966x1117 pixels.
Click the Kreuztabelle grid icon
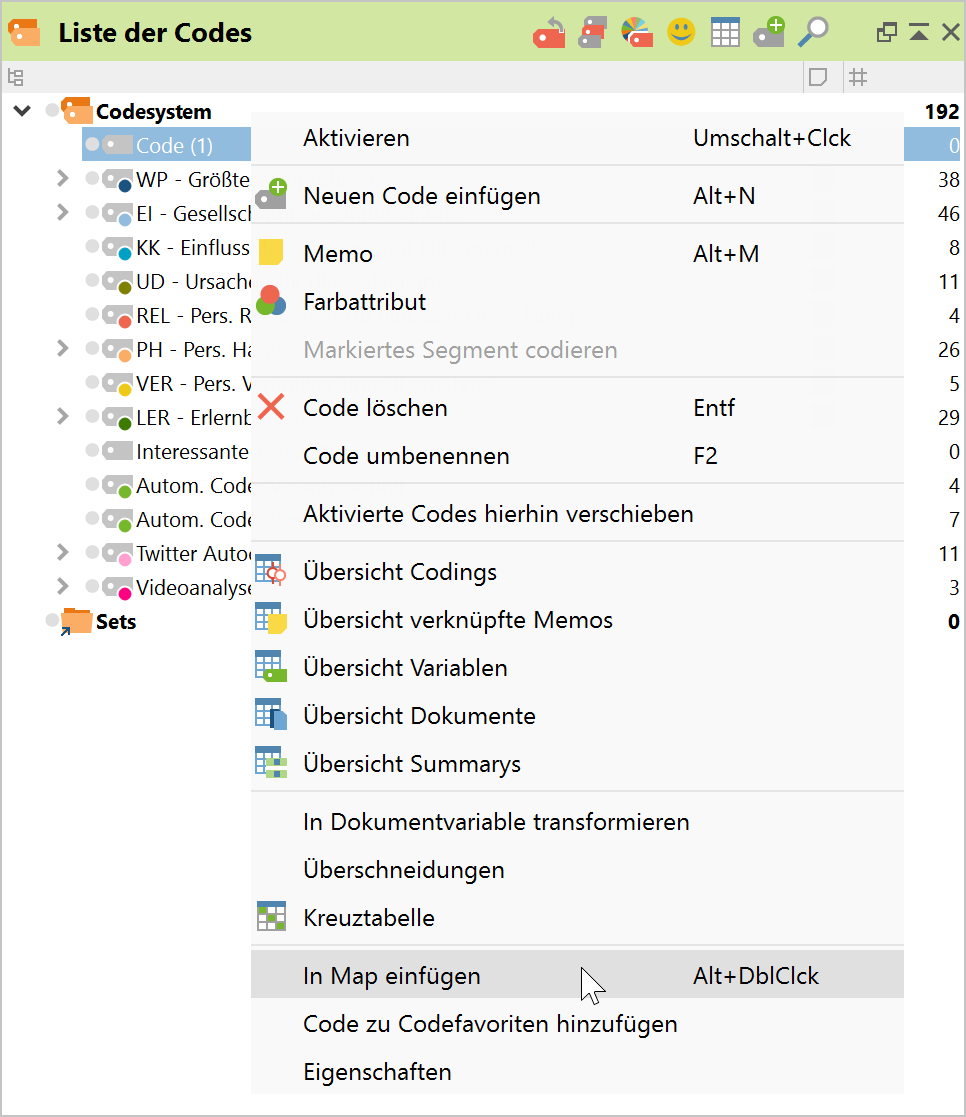pyautogui.click(x=271, y=917)
